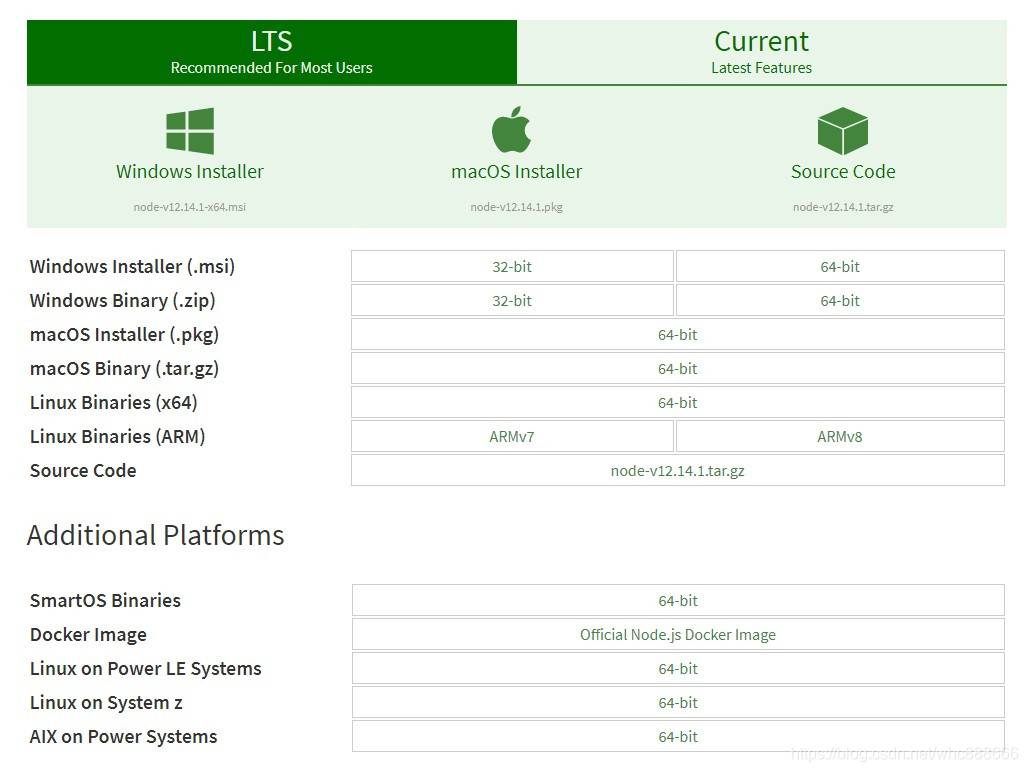
Task: Open the Official Node.js Docker Image link
Action: [x=678, y=635]
